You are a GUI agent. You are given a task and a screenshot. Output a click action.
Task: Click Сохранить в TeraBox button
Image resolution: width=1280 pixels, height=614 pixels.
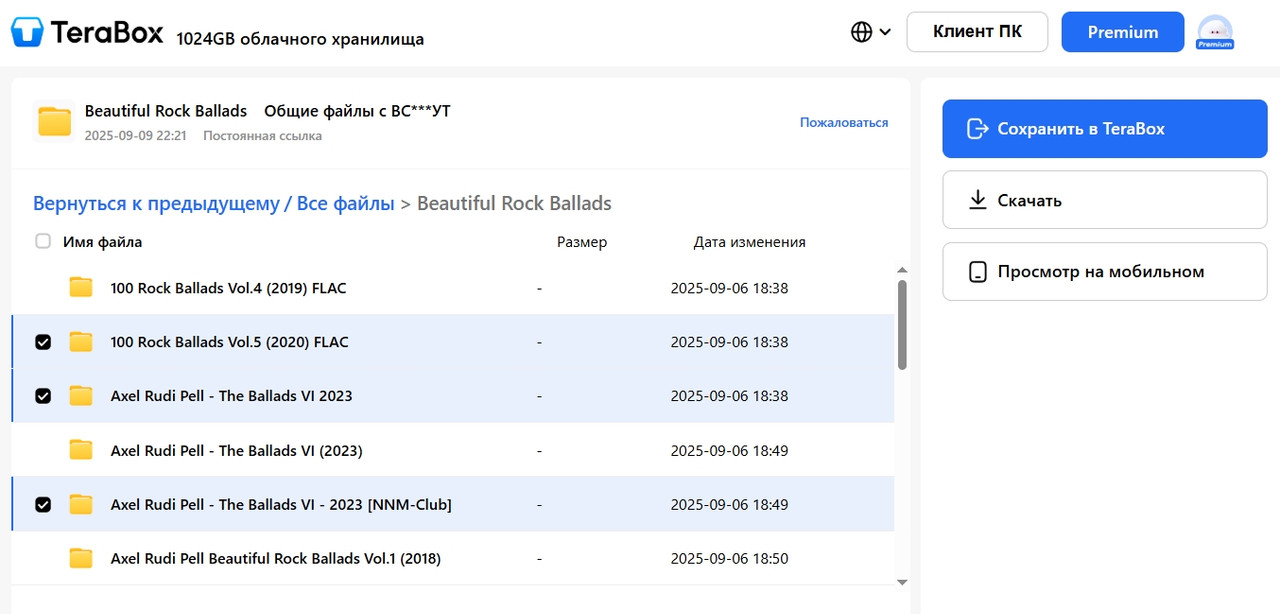1105,129
